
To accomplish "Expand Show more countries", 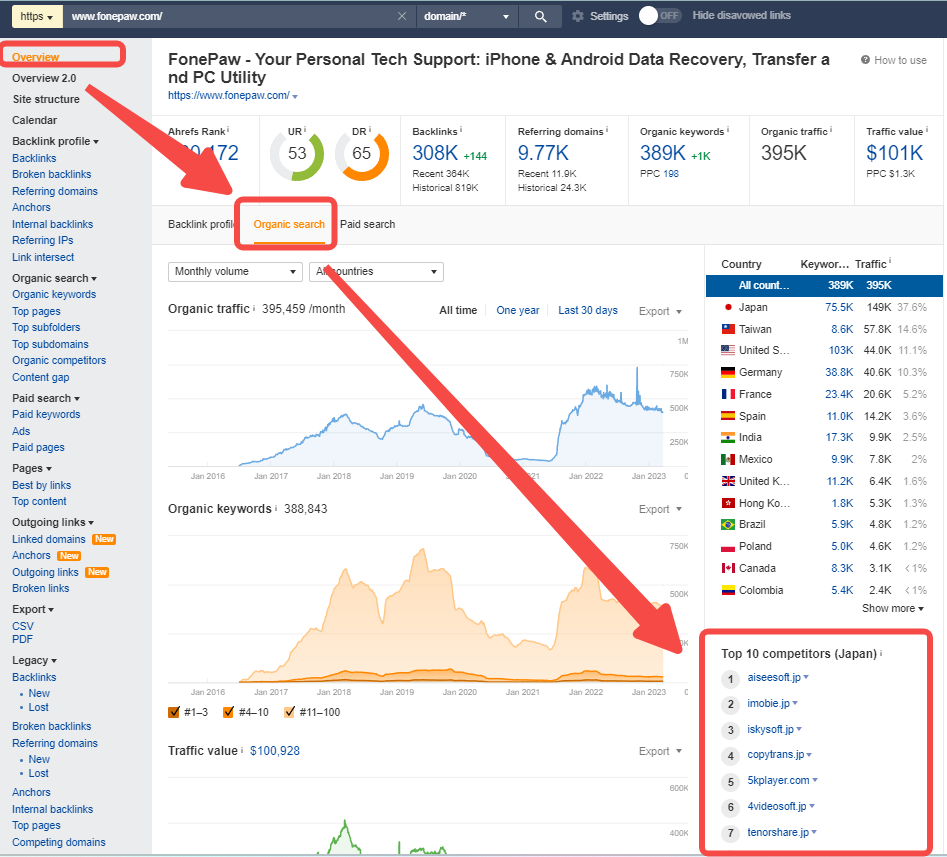I will (893, 608).
